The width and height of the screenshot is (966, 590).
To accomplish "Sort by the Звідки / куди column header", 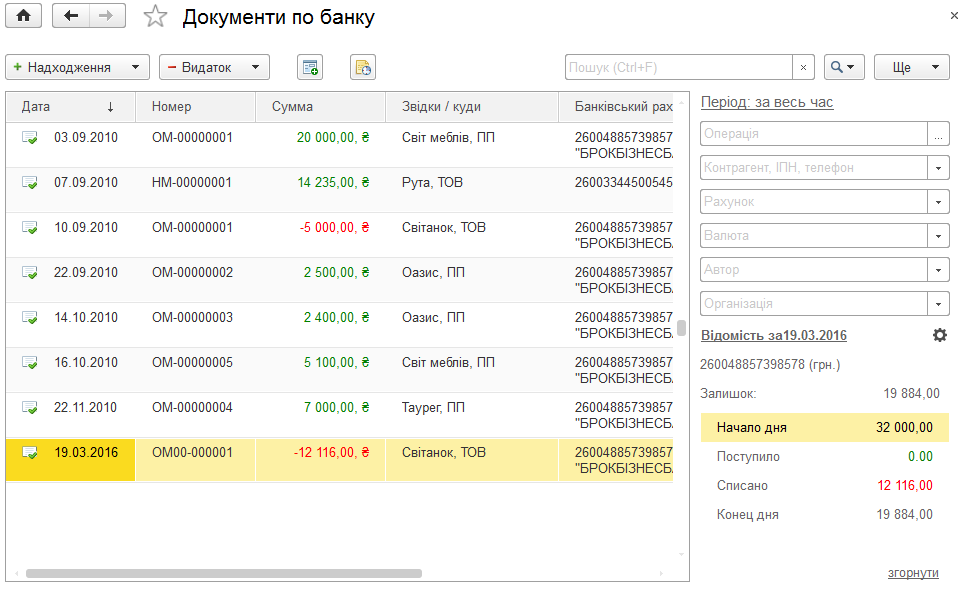I will pos(472,107).
